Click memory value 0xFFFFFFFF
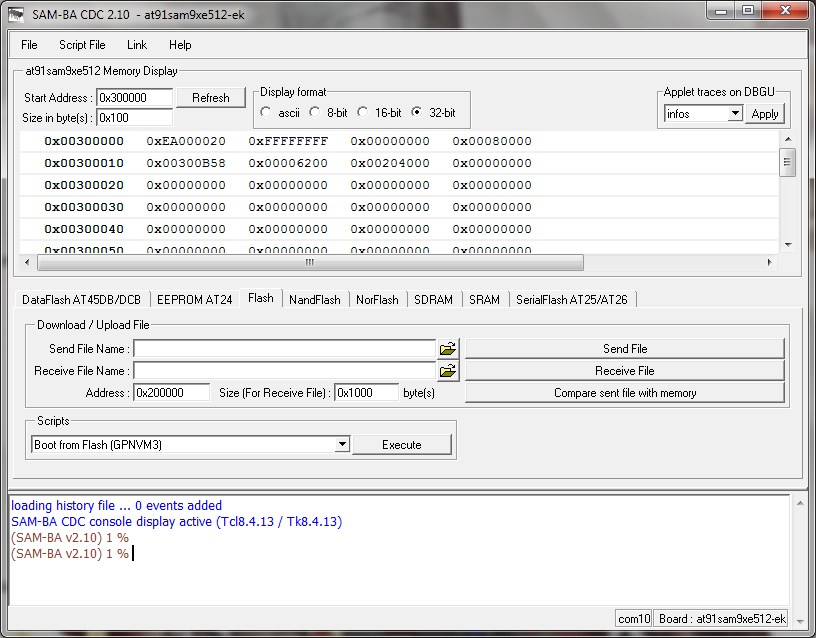The image size is (816, 638). click(x=288, y=141)
